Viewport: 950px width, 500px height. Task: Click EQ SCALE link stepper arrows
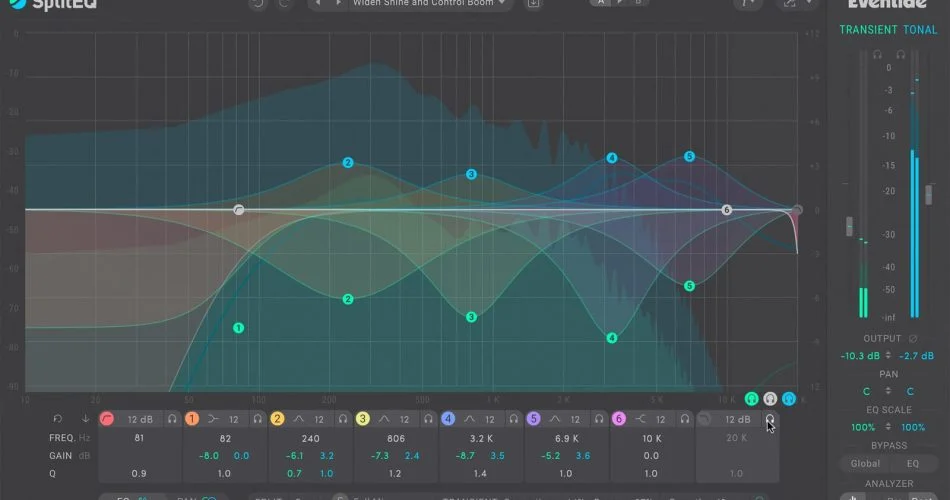(x=888, y=427)
